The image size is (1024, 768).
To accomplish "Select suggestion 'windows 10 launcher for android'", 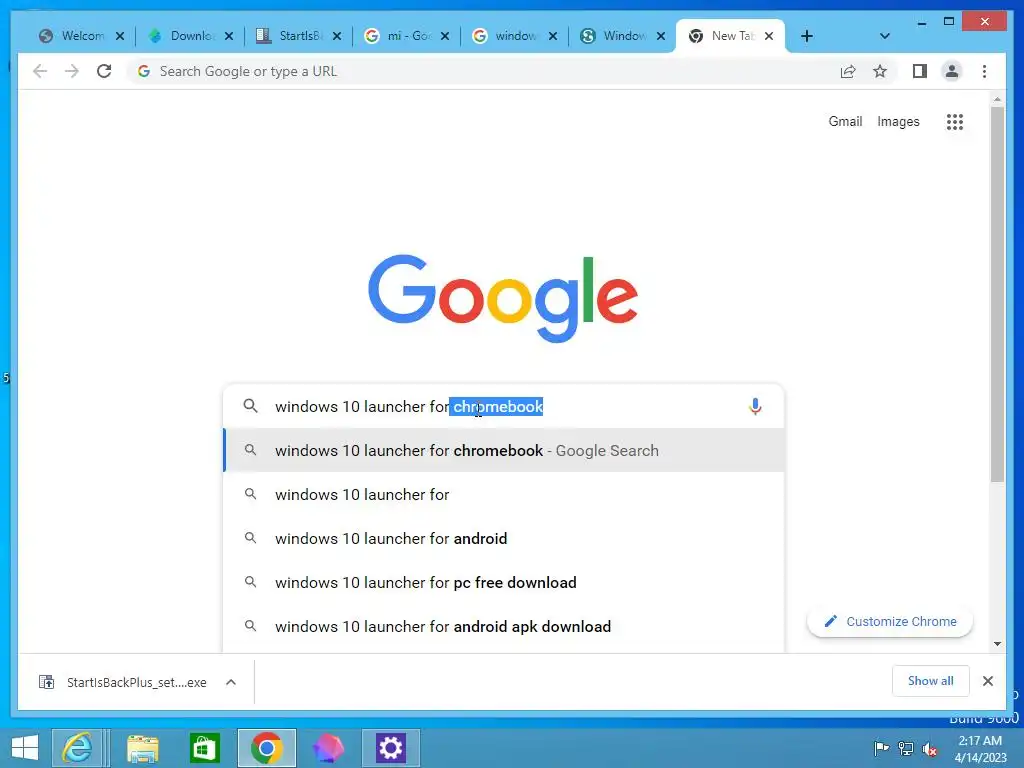I will pos(504,538).
